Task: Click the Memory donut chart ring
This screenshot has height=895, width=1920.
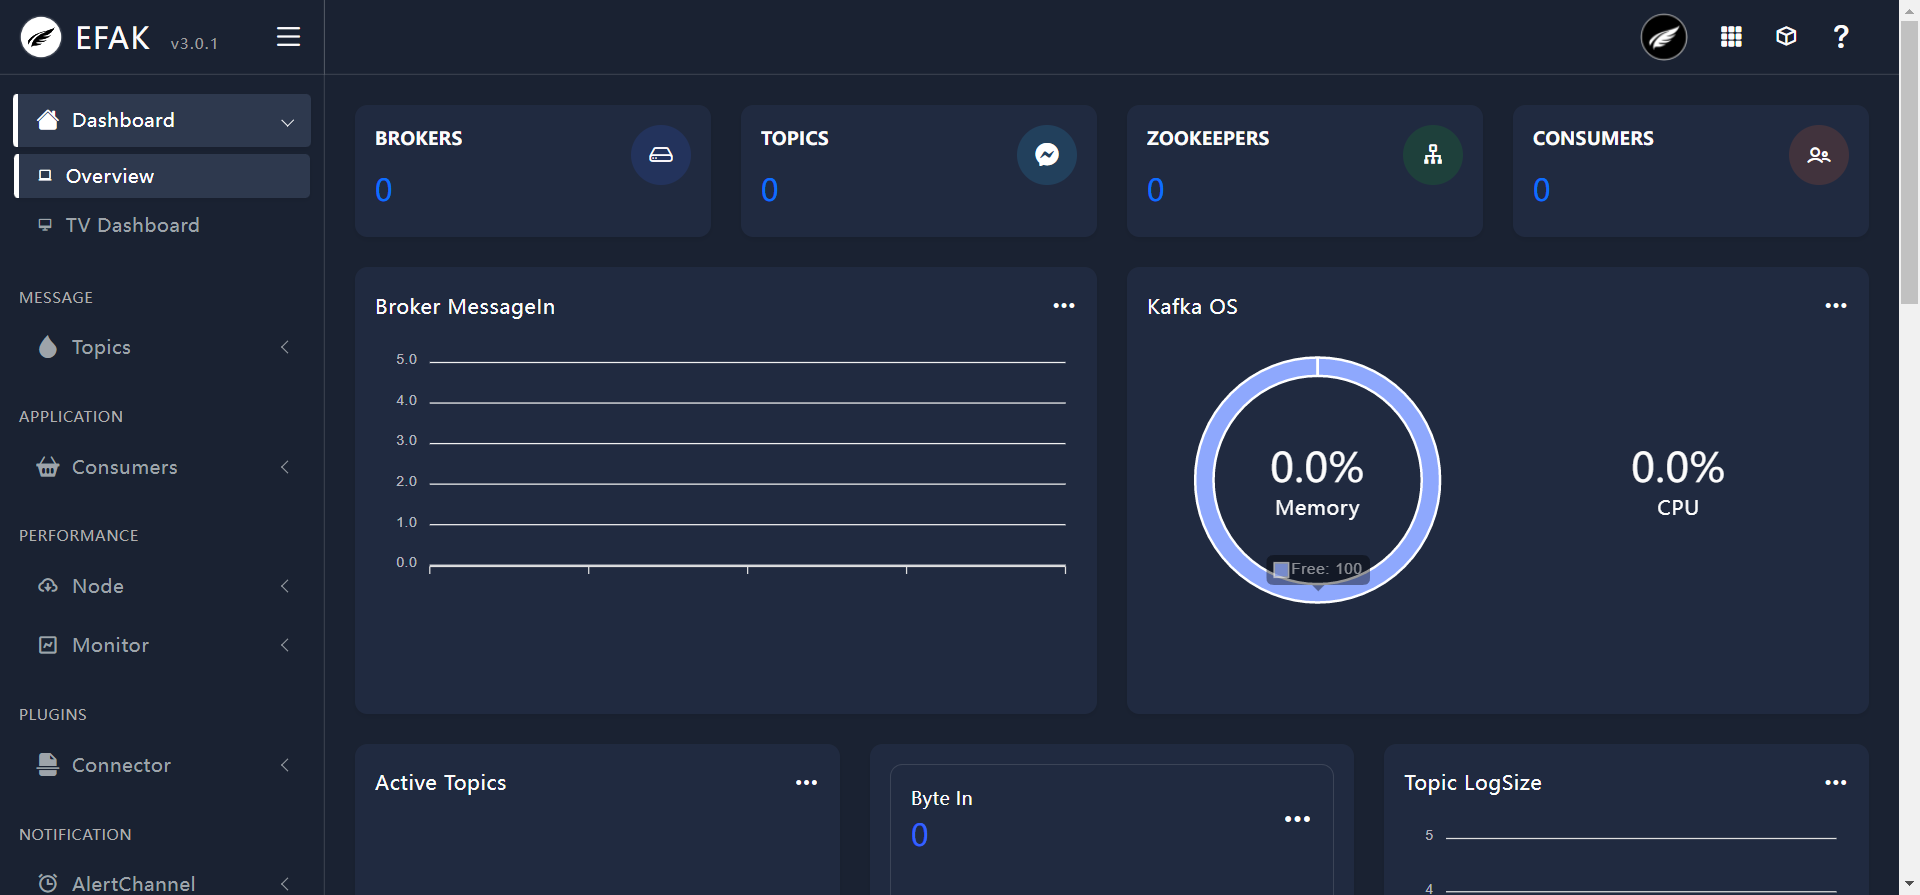Action: 1204,480
